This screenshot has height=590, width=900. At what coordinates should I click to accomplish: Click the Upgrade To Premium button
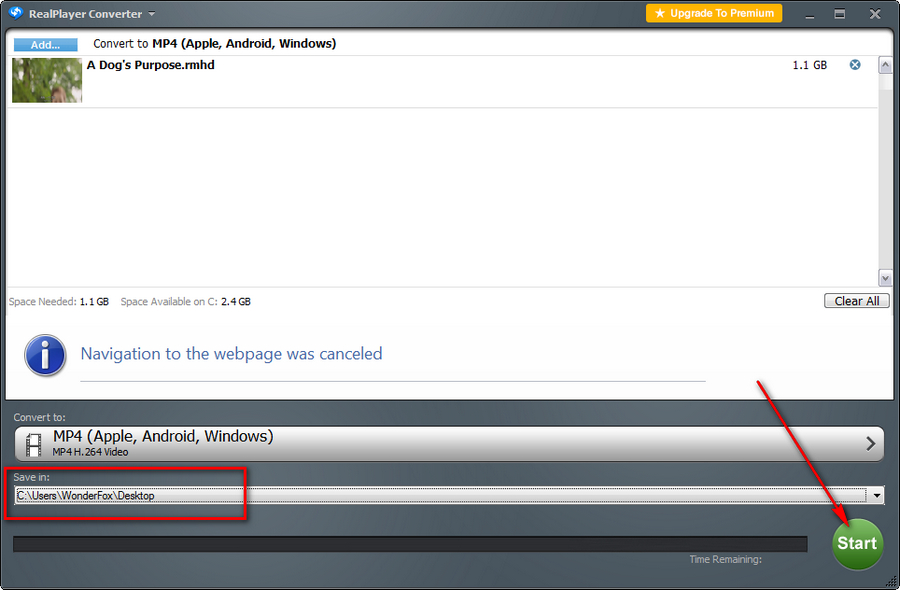point(714,13)
